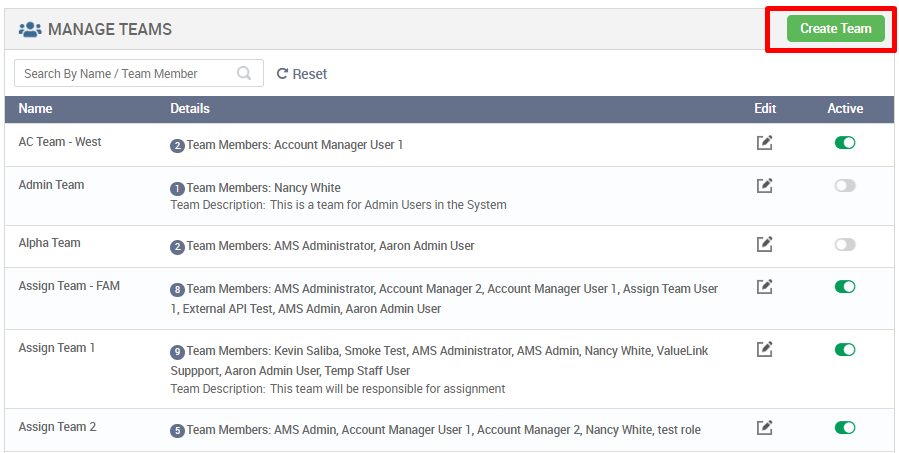The image size is (899, 453).
Task: Click the Details column header
Action: (190, 108)
